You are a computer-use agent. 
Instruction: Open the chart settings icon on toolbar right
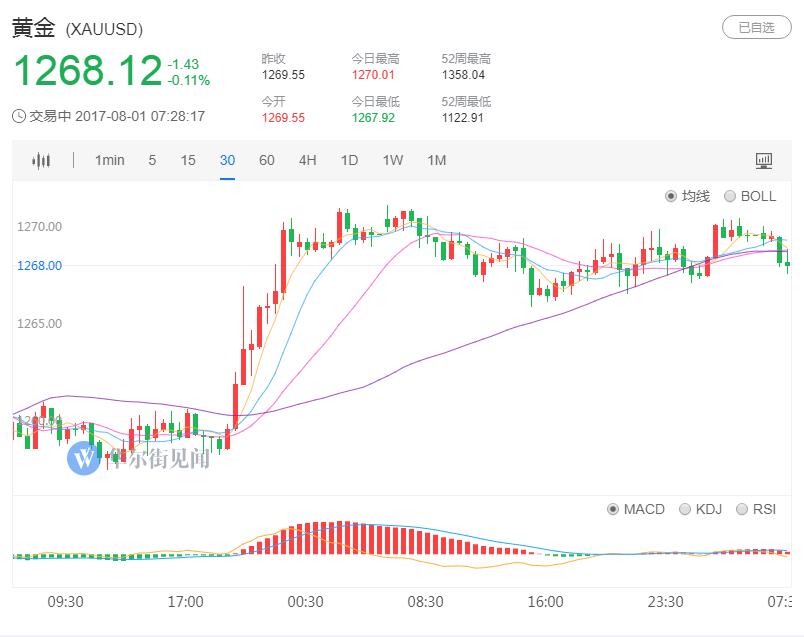click(764, 160)
